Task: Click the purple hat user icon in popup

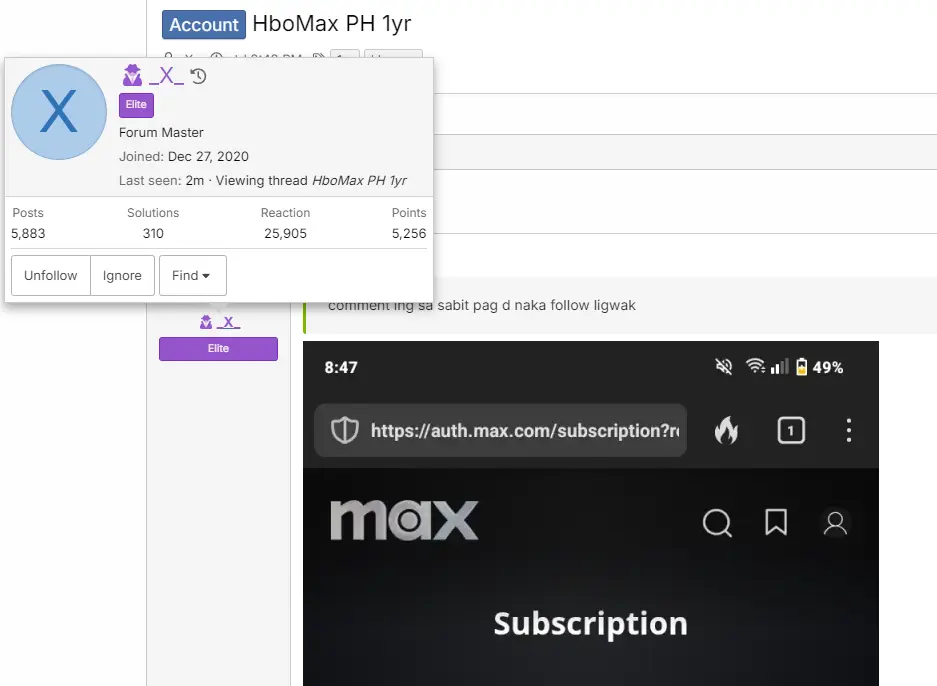Action: coord(133,75)
